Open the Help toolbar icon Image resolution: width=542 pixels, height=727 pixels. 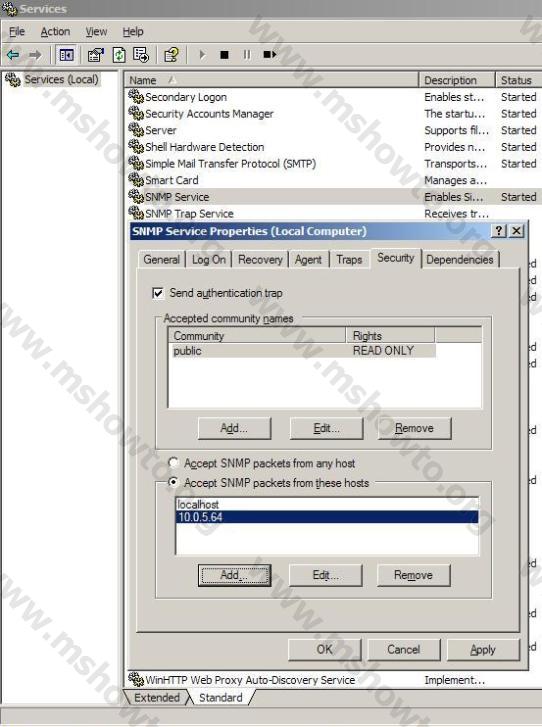pos(171,55)
